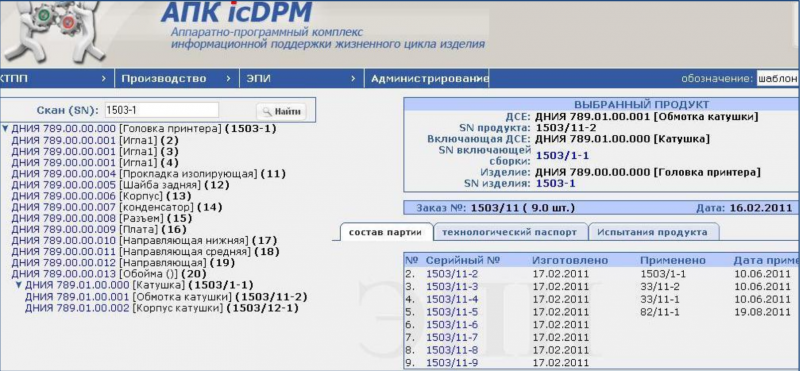Click the Дата 16.02.2011 text
Screen dimensions: 800x371
(744, 208)
